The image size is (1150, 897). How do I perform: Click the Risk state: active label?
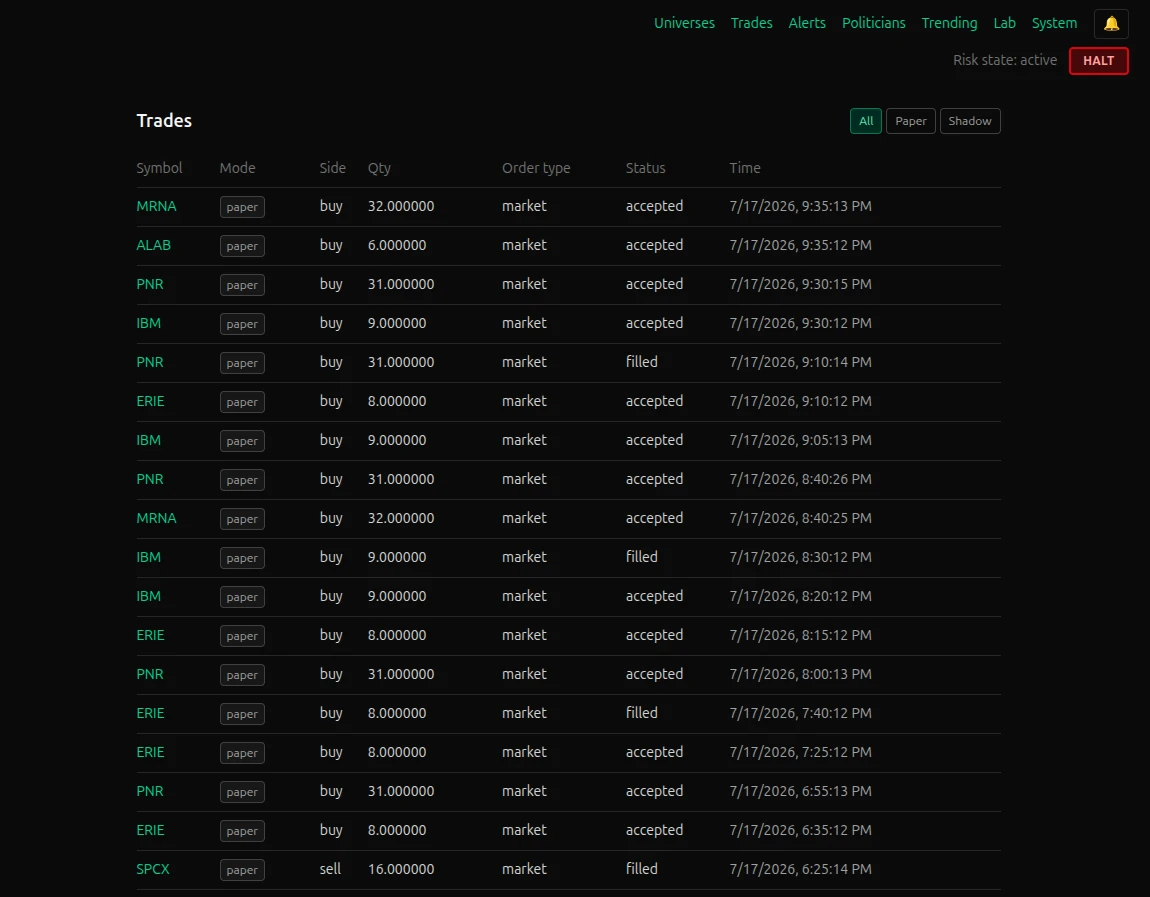pos(1005,60)
